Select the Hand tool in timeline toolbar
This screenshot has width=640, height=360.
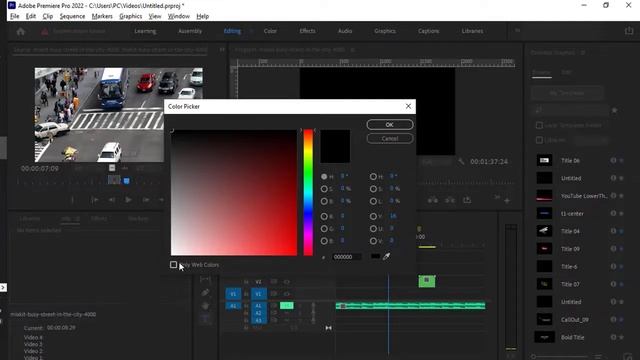pos(205,306)
